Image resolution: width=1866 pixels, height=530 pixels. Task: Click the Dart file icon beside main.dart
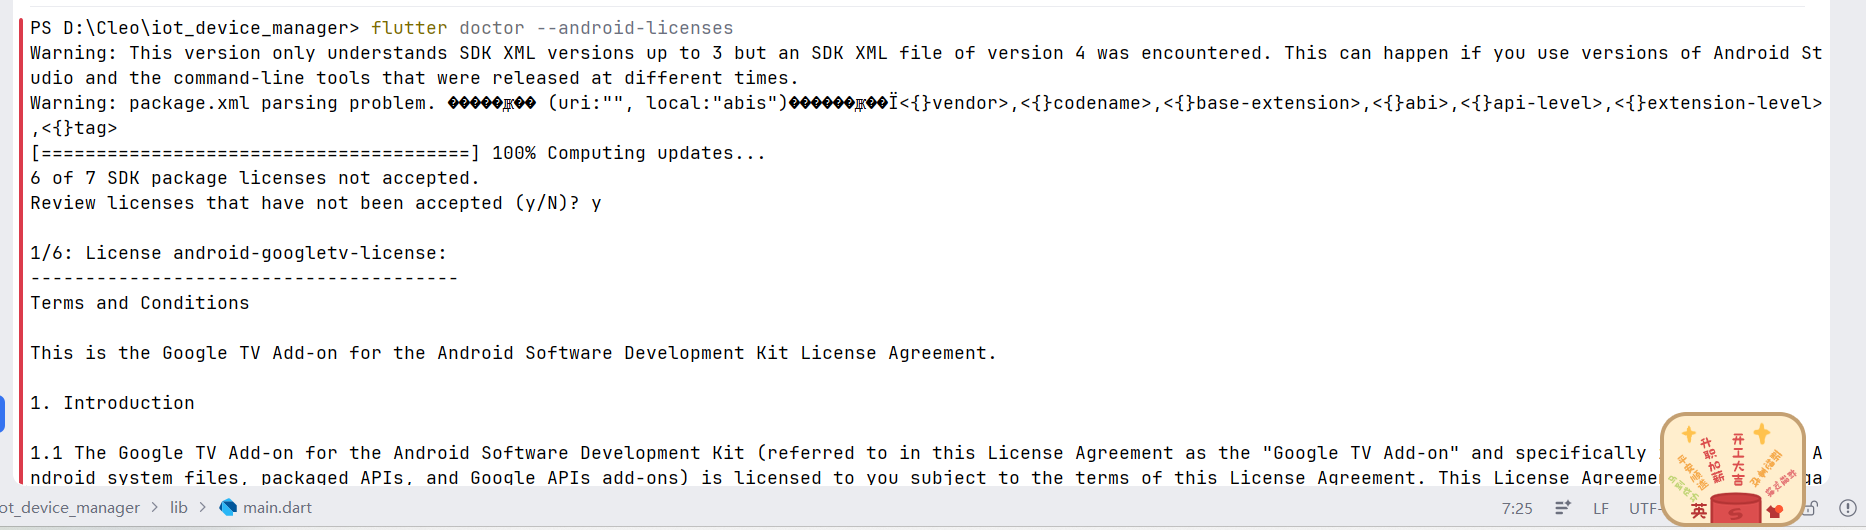(228, 507)
